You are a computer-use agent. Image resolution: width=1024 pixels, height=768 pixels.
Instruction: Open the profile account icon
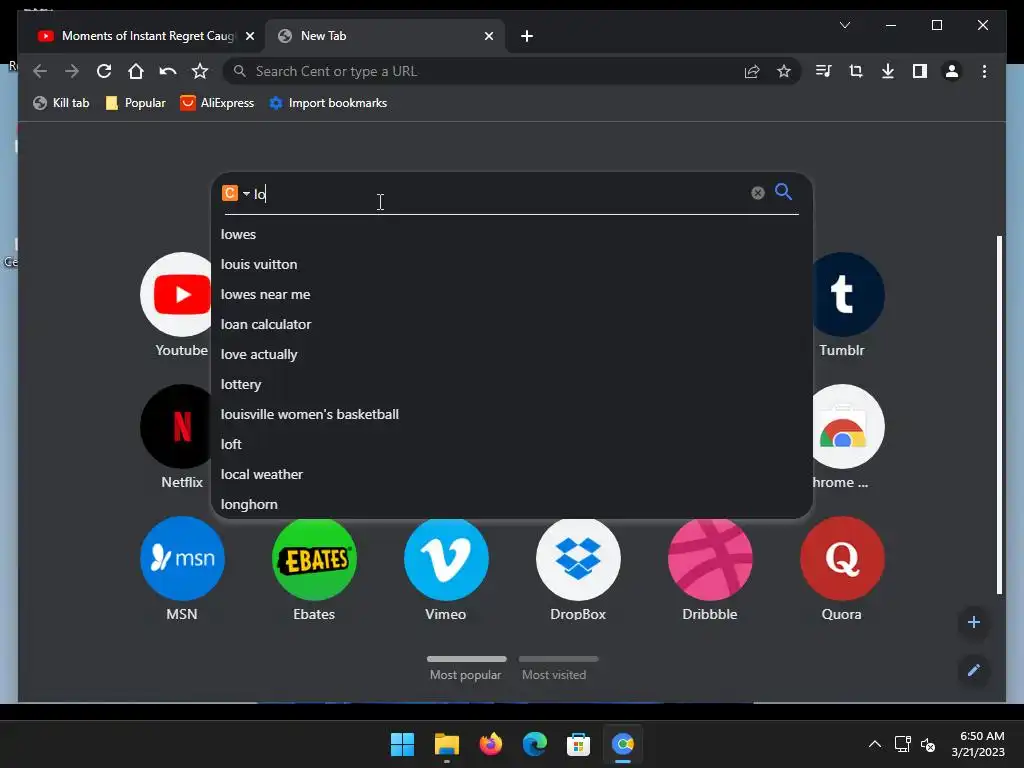952,71
